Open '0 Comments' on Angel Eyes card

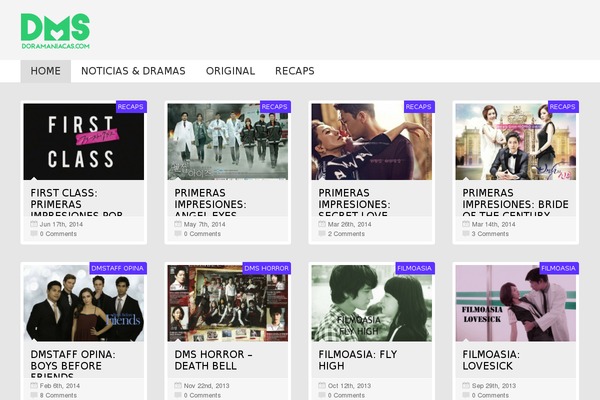202,233
